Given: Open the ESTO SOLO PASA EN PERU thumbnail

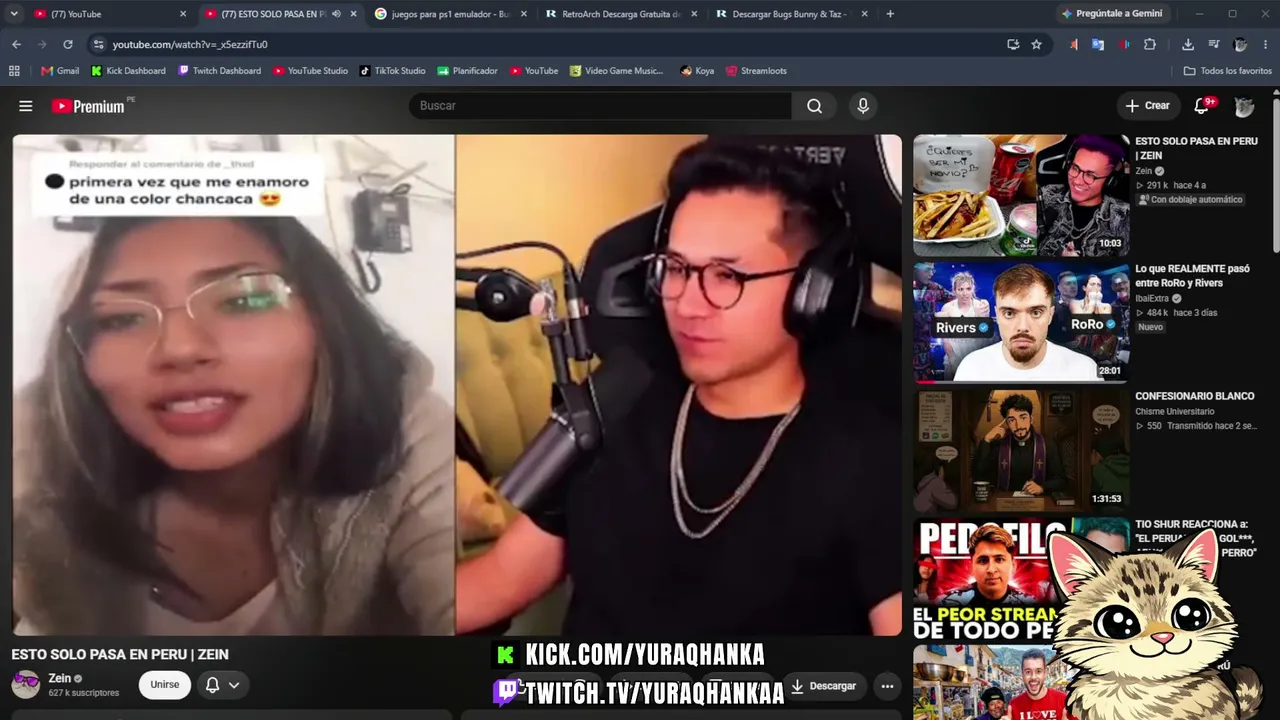Looking at the screenshot, I should [1021, 195].
